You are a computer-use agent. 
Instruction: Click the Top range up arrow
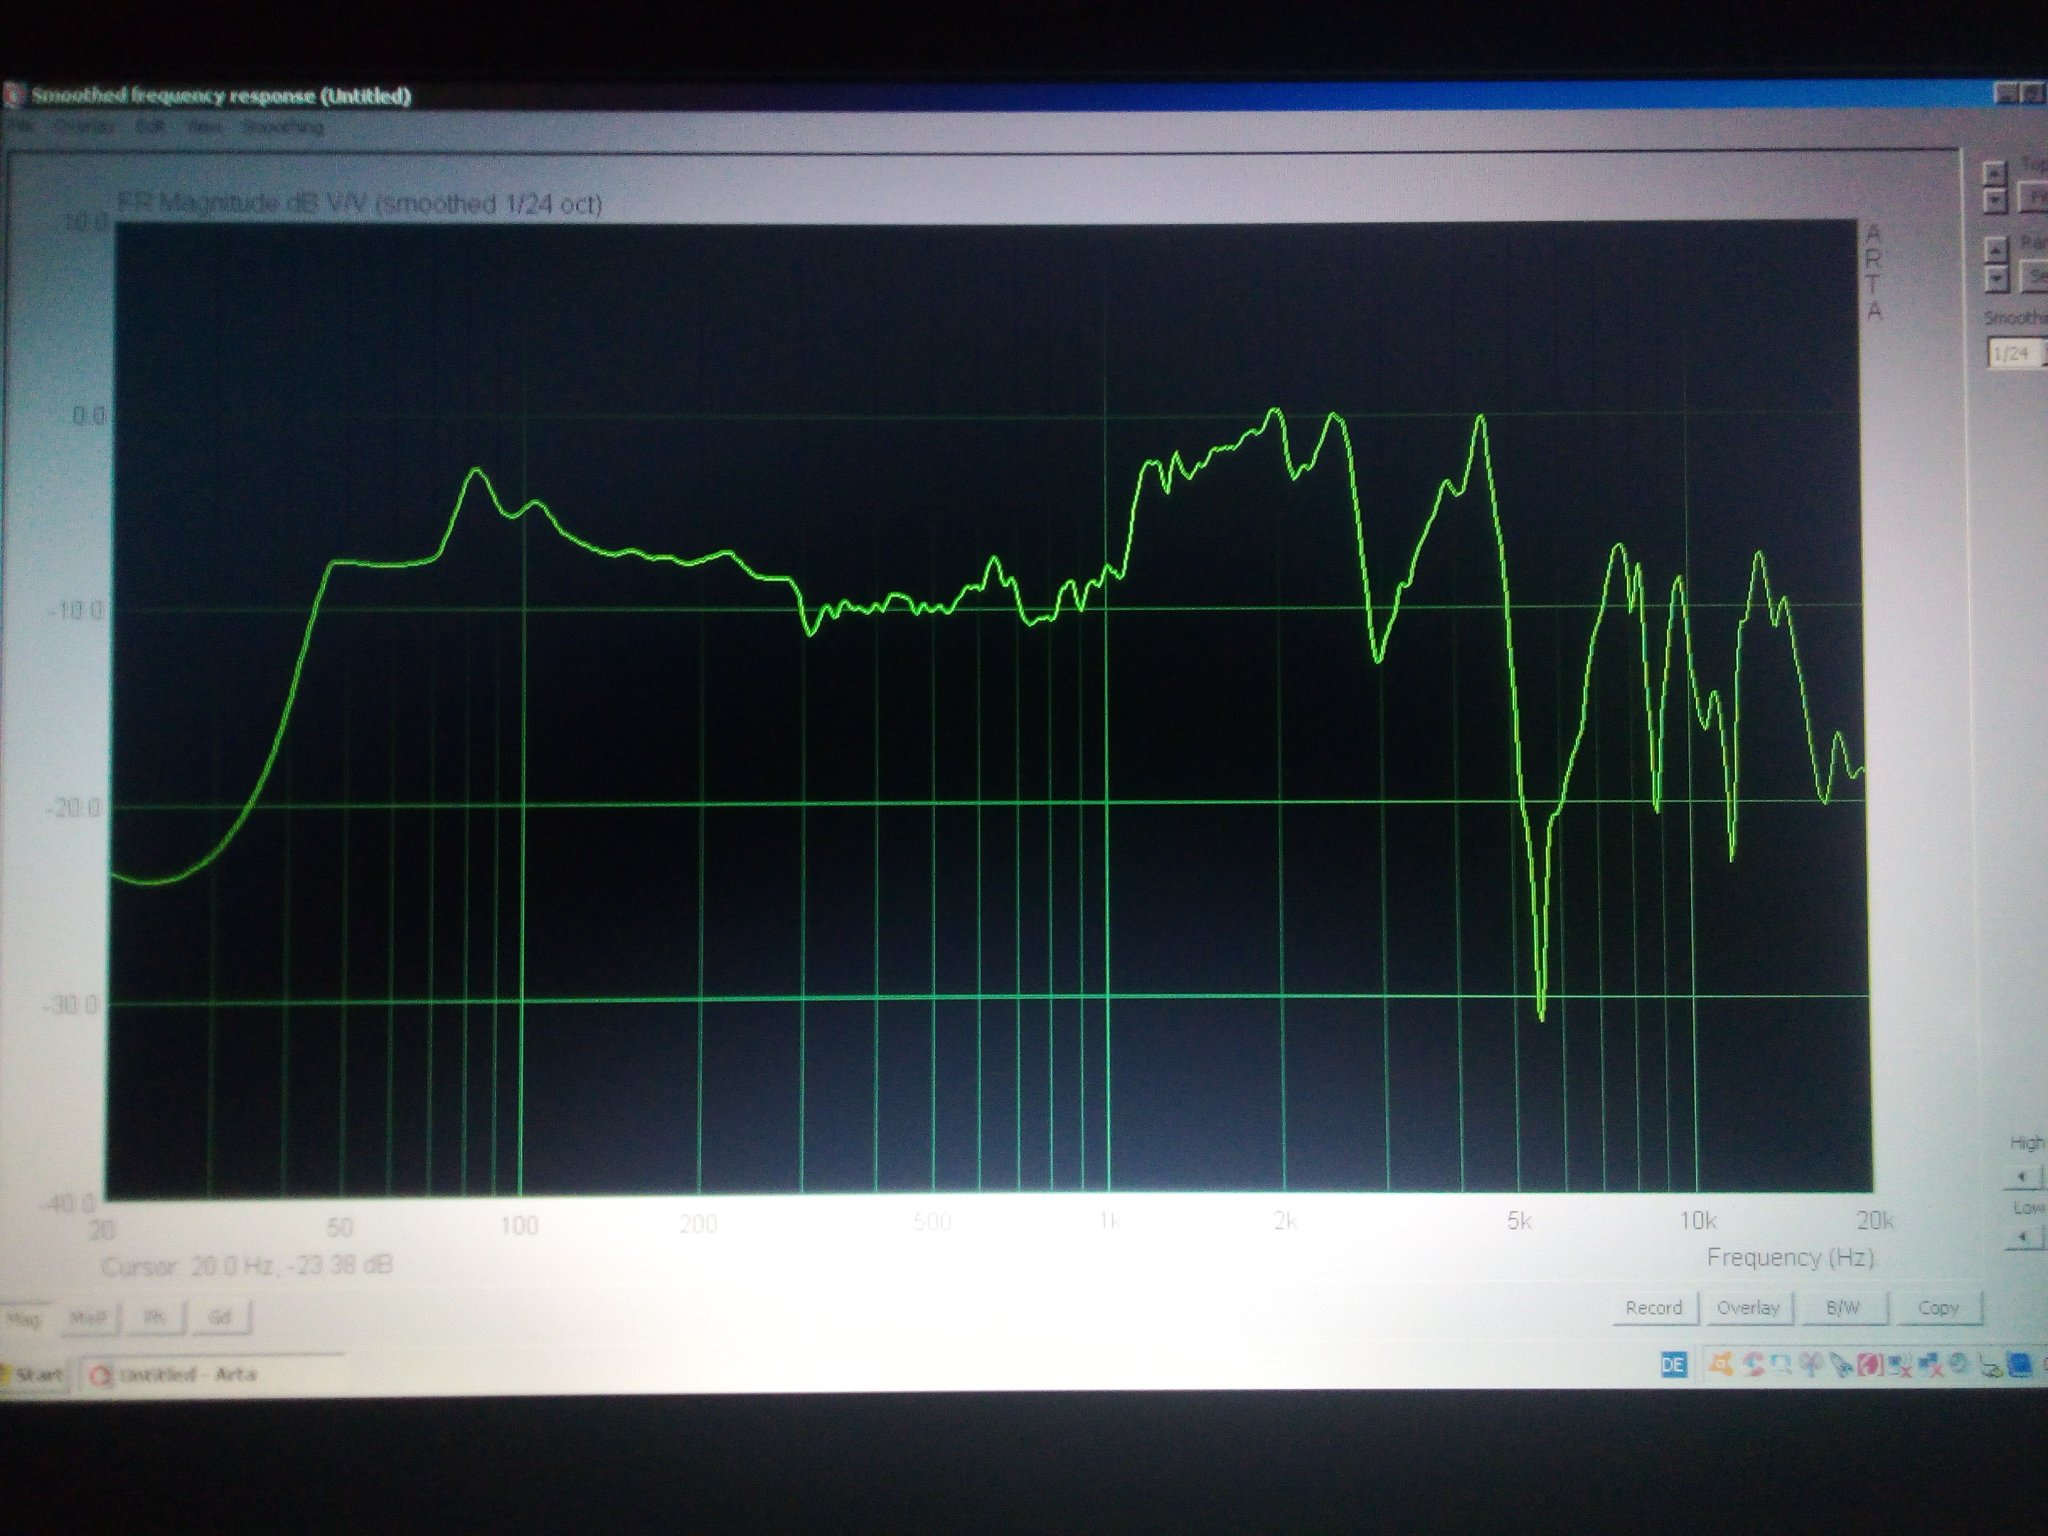(x=1995, y=174)
